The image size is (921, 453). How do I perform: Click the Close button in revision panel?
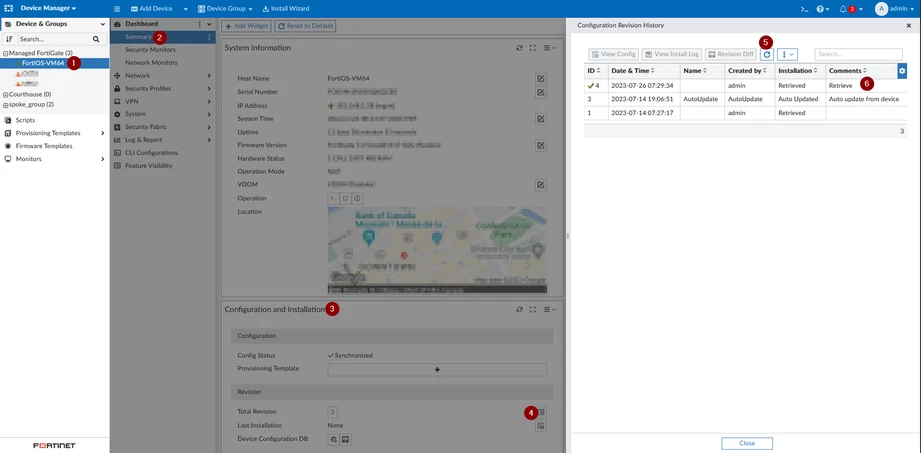747,443
